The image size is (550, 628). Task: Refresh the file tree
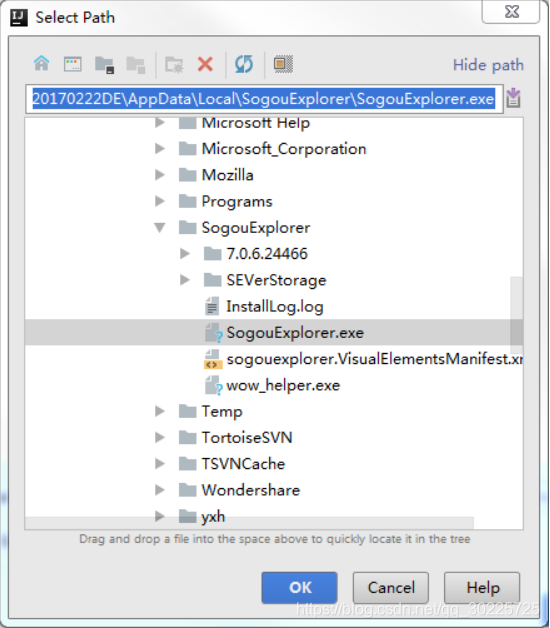tap(244, 64)
